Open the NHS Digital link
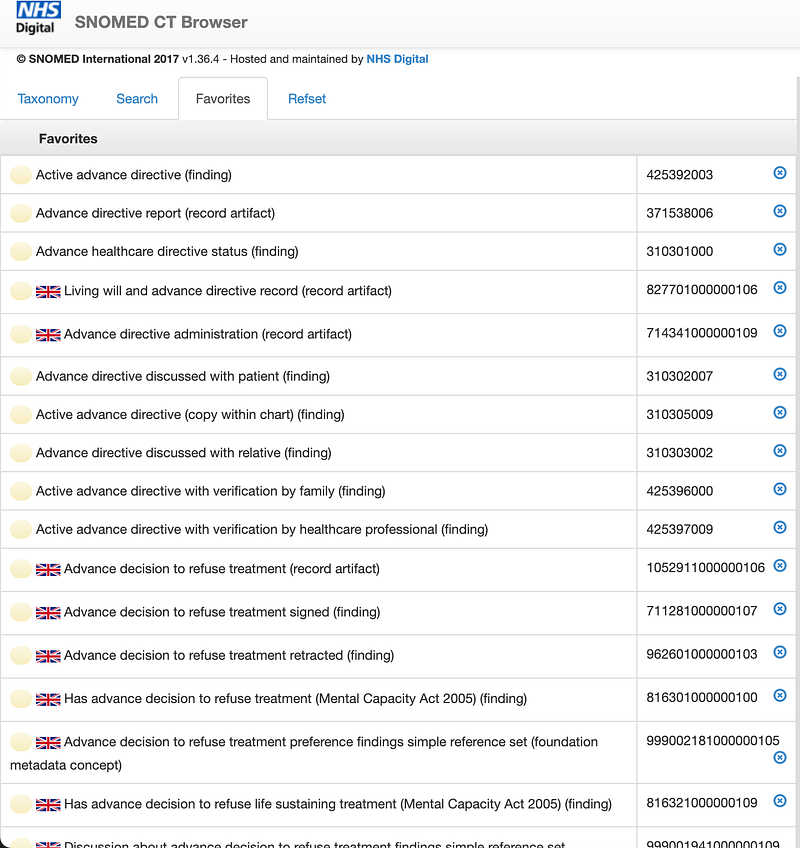Image resolution: width=800 pixels, height=848 pixels. pos(397,59)
